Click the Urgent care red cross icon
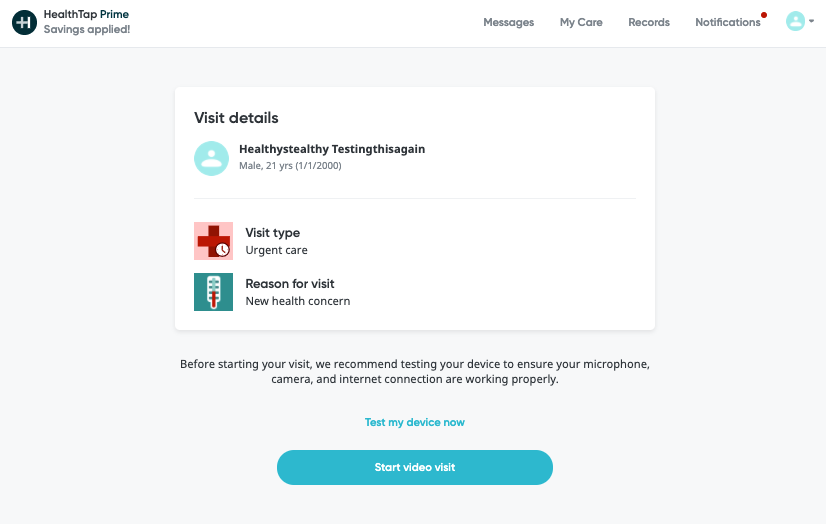This screenshot has height=524, width=826. pos(213,241)
